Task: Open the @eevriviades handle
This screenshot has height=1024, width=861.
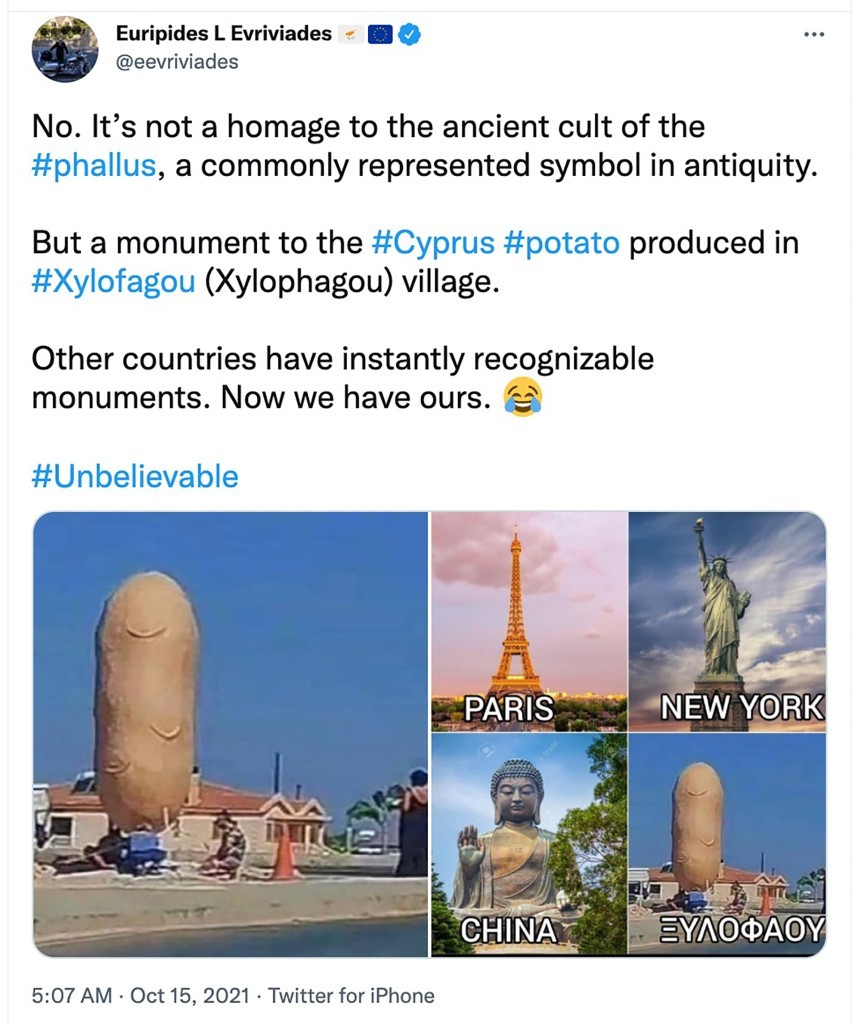Action: coord(177,62)
